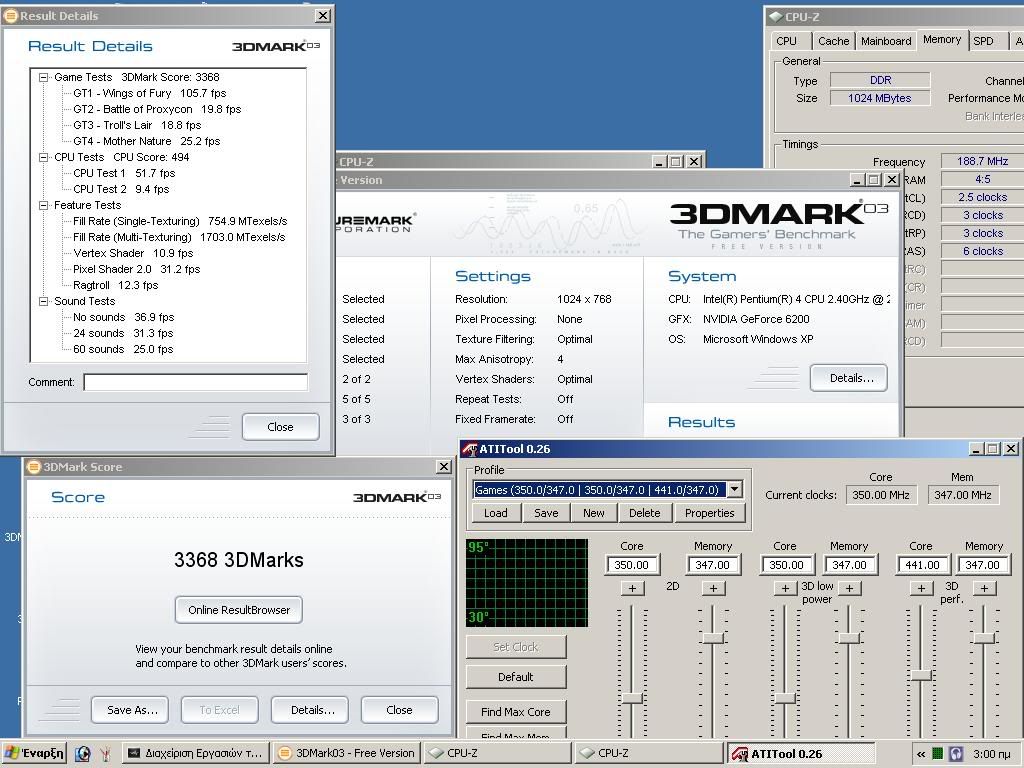
Task: Click the green system tray icon
Action: pyautogui.click(x=938, y=754)
